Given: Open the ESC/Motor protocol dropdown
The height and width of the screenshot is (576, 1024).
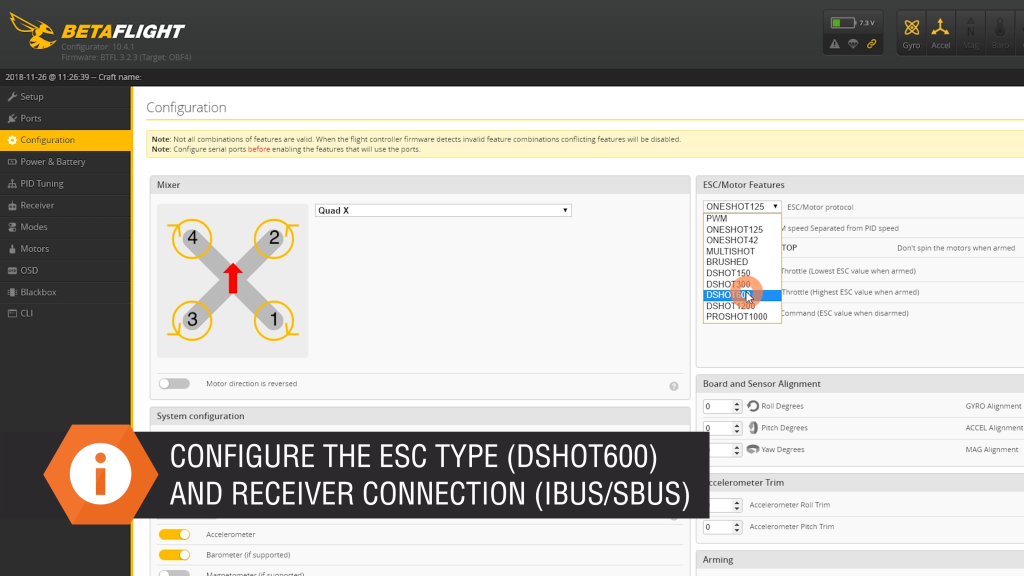Looking at the screenshot, I should point(742,206).
